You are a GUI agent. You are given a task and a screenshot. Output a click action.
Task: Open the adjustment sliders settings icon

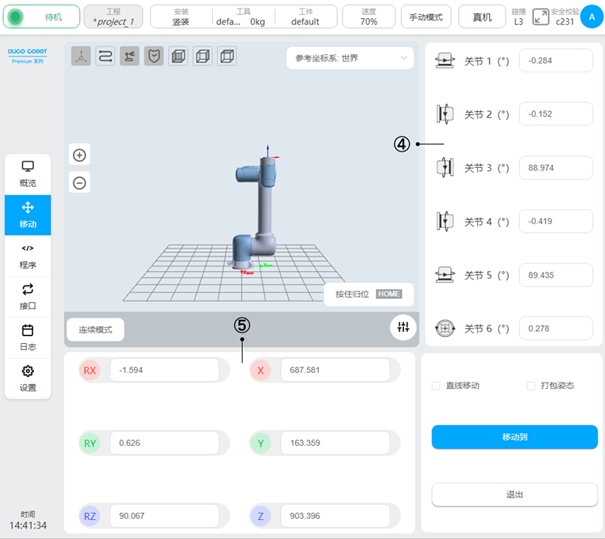tap(402, 327)
